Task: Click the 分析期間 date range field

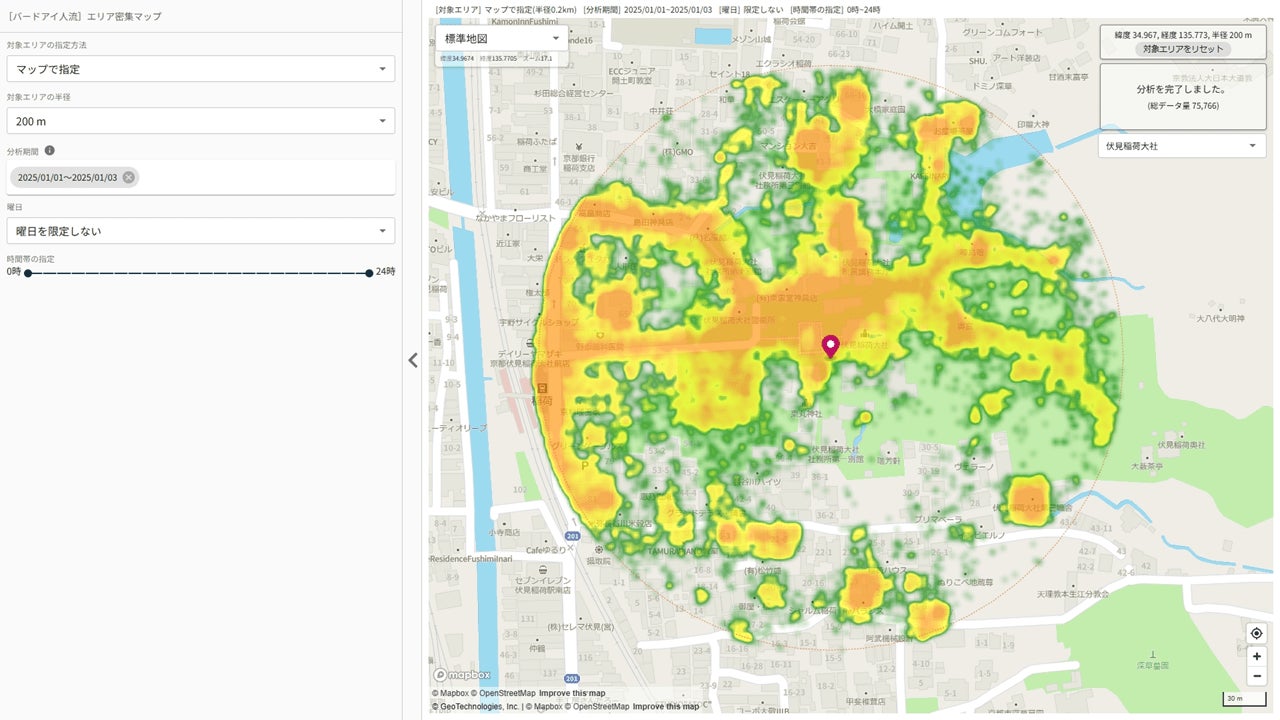Action: click(201, 177)
